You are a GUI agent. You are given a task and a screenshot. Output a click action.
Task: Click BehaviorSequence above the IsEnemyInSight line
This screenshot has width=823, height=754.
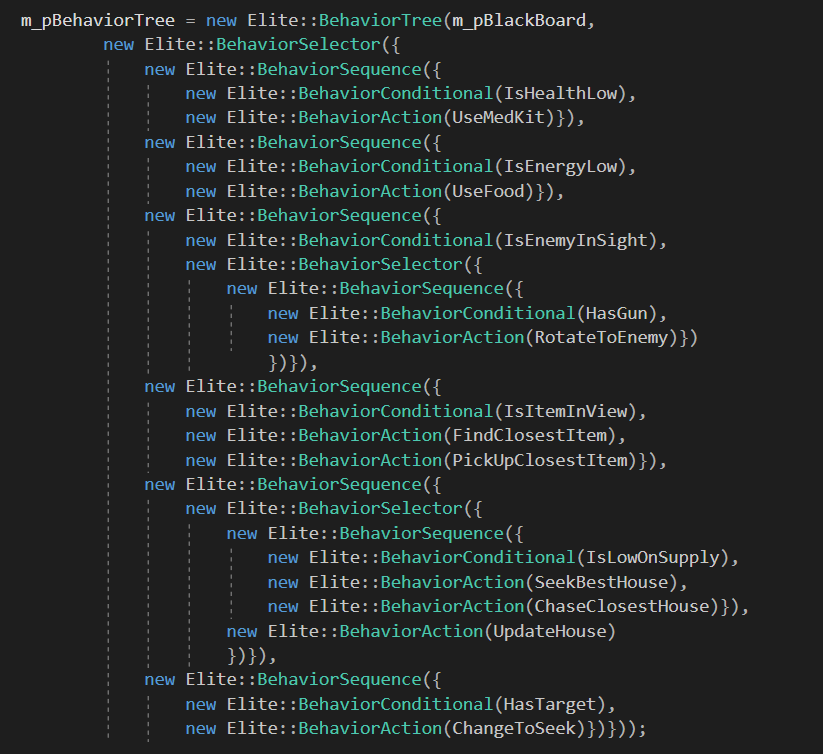[339, 216]
